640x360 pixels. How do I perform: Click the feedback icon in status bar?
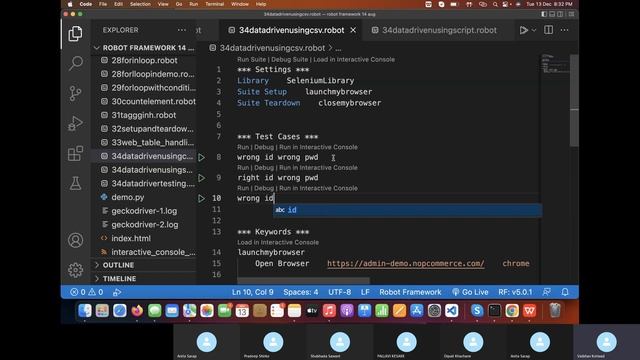click(x=547, y=292)
